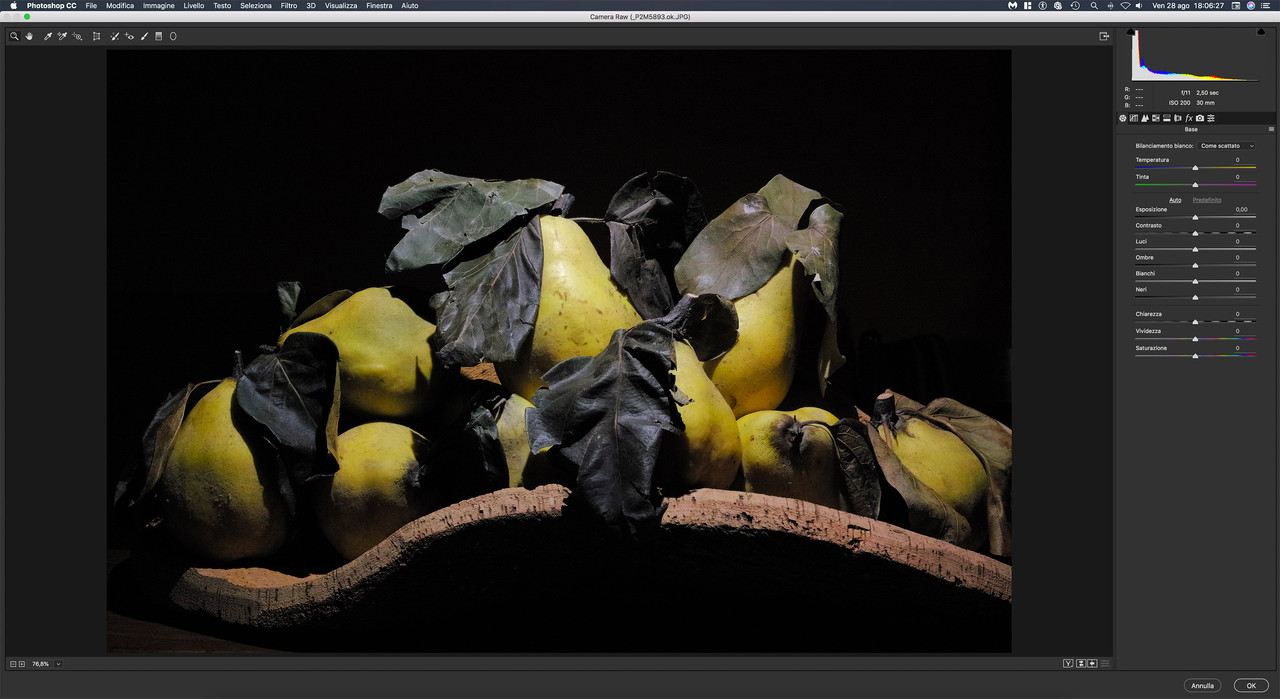This screenshot has height=699, width=1280.
Task: Click the OK button
Action: [x=1251, y=685]
